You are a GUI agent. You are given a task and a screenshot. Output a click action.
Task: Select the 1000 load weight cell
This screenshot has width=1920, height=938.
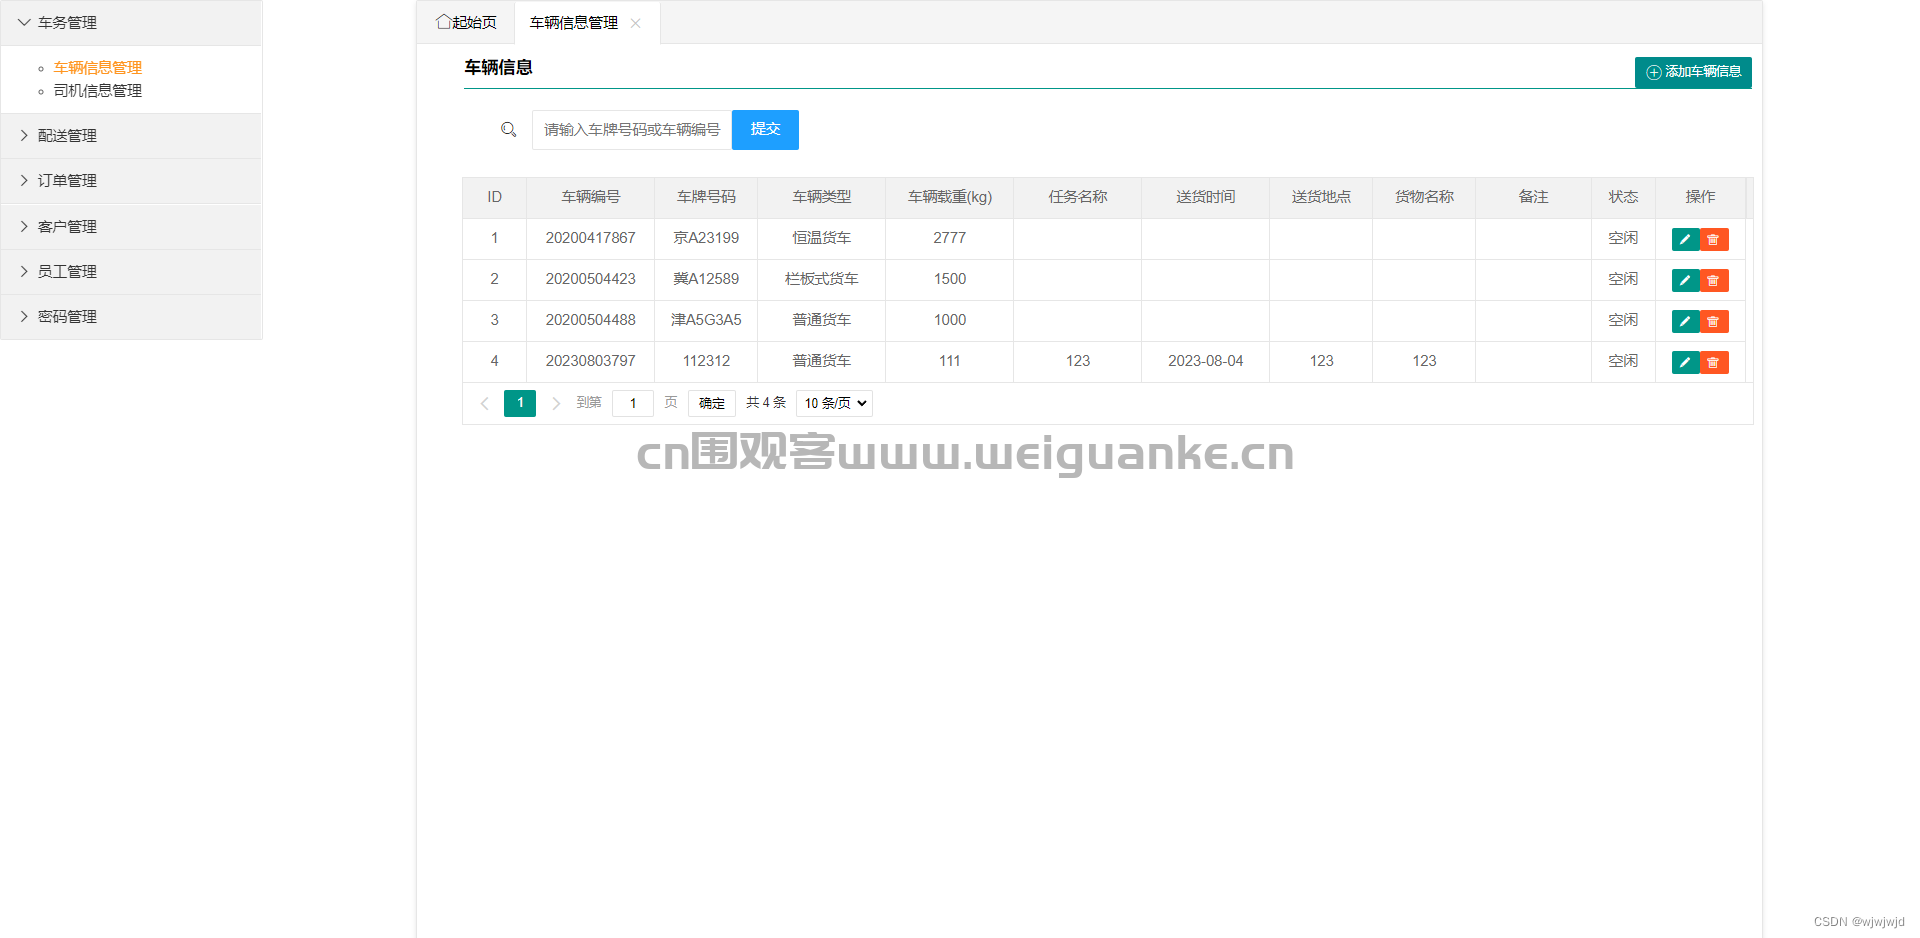coord(950,320)
